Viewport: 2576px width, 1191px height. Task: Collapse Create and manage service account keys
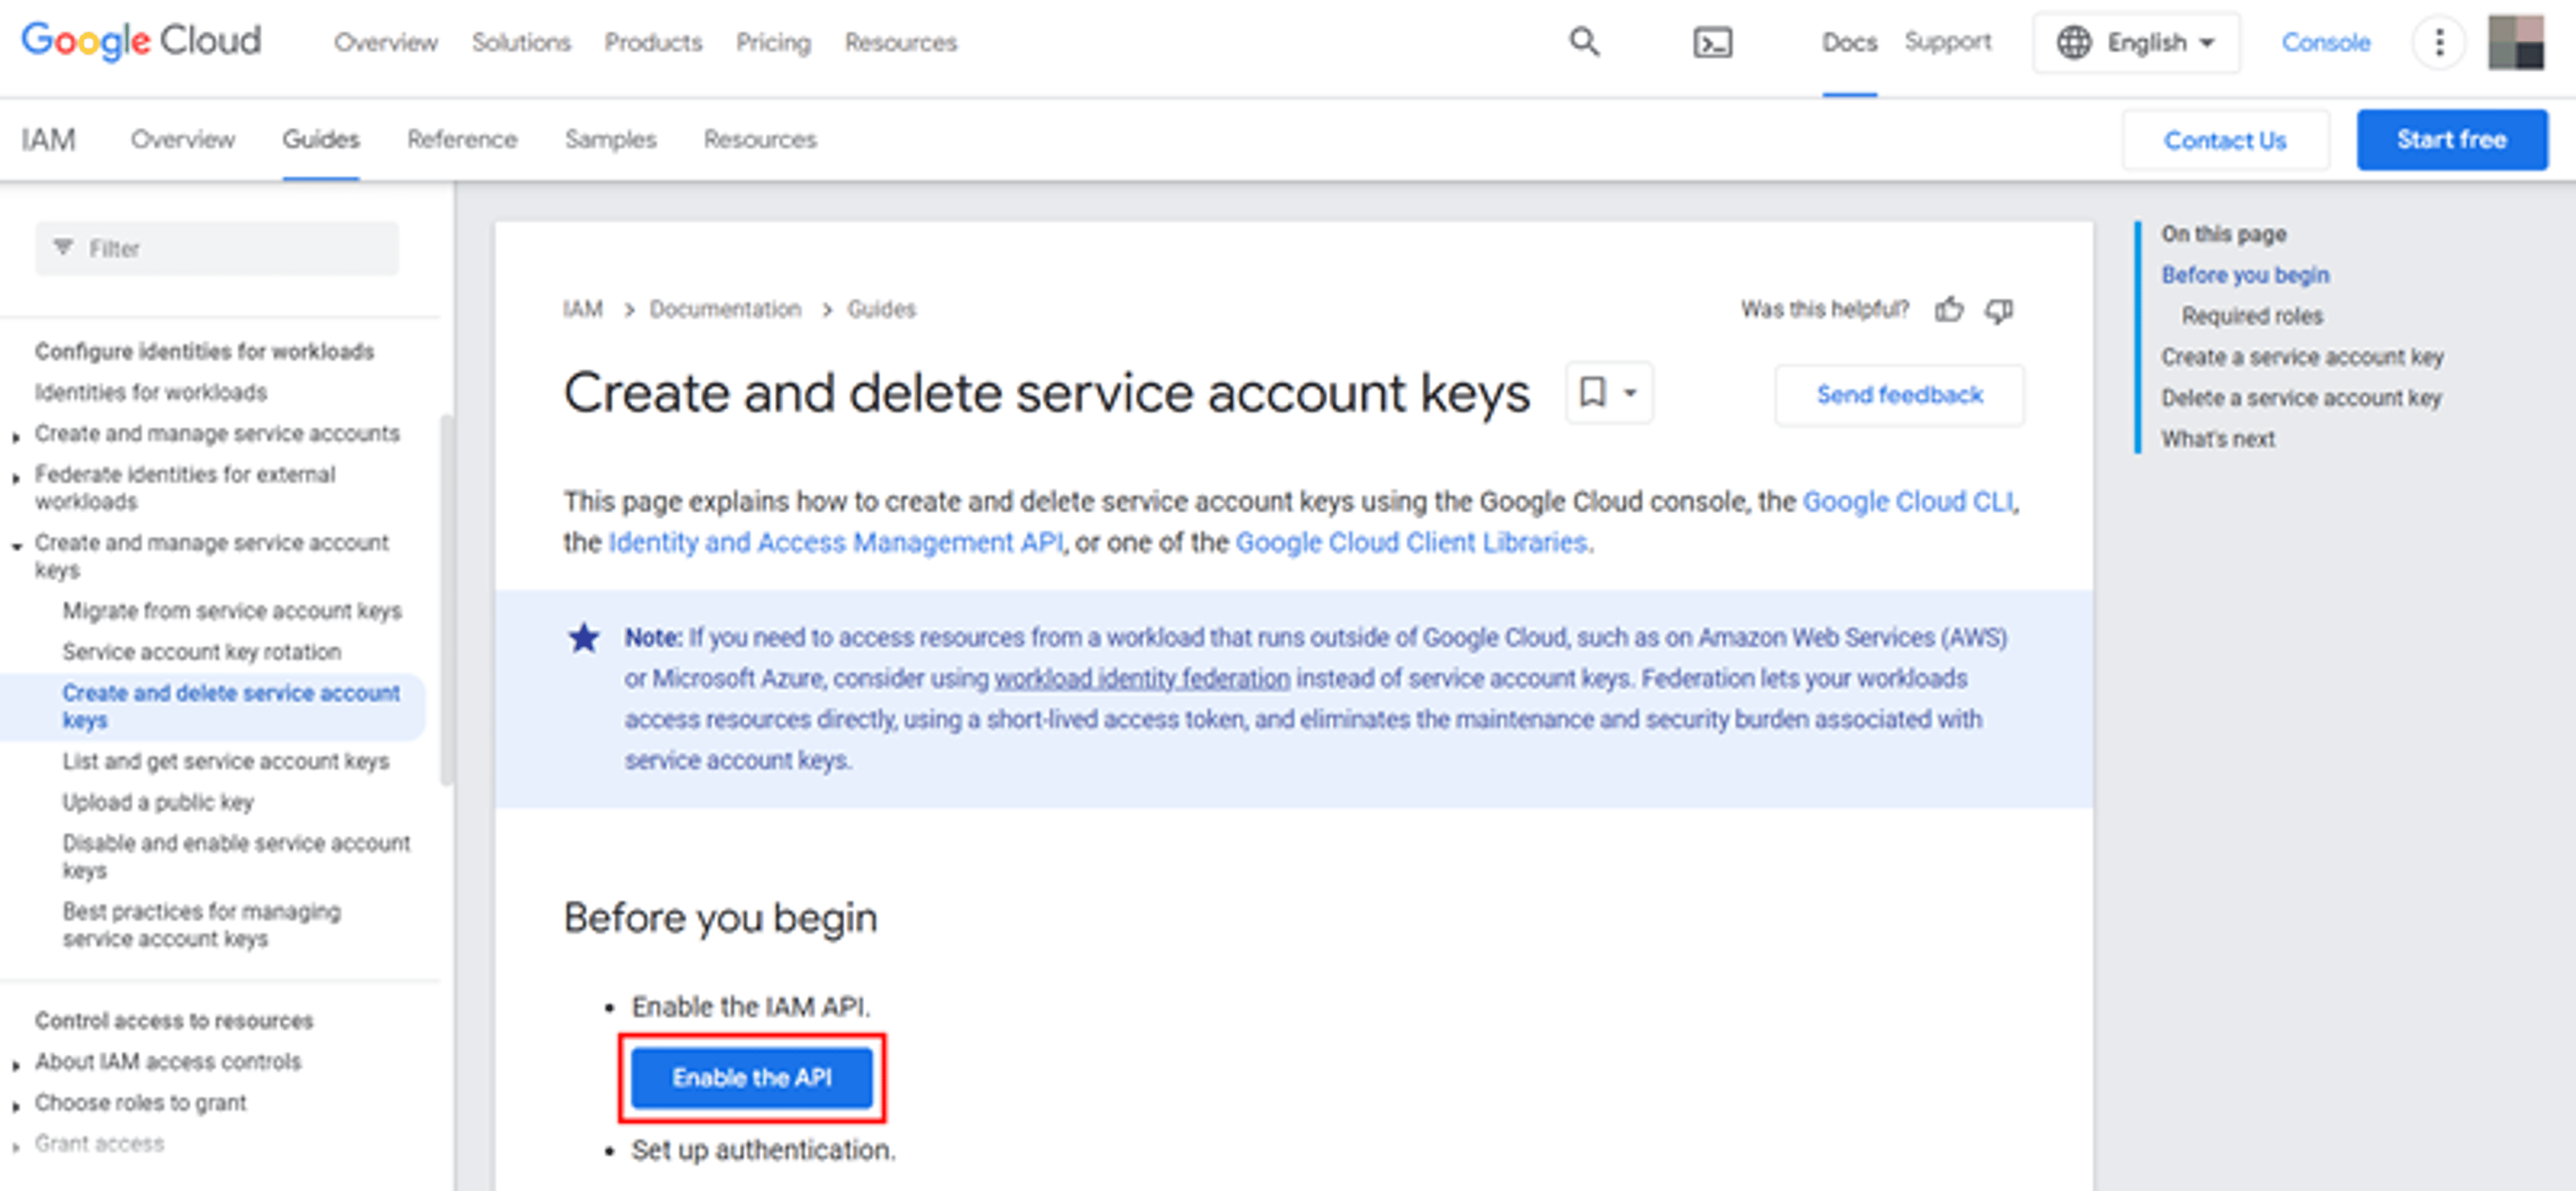pos(16,546)
